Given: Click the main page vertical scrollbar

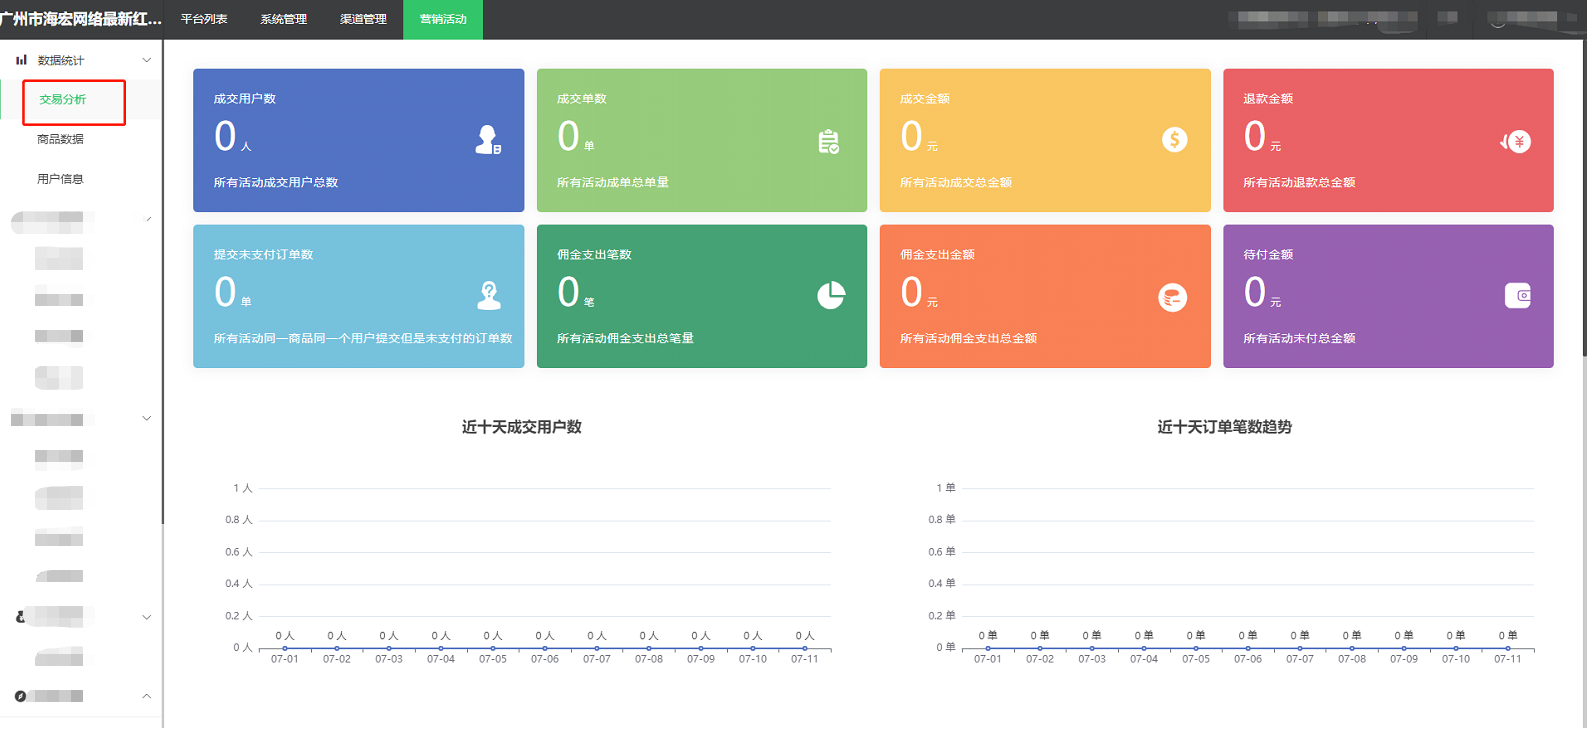Looking at the screenshot, I should pyautogui.click(x=1584, y=198).
